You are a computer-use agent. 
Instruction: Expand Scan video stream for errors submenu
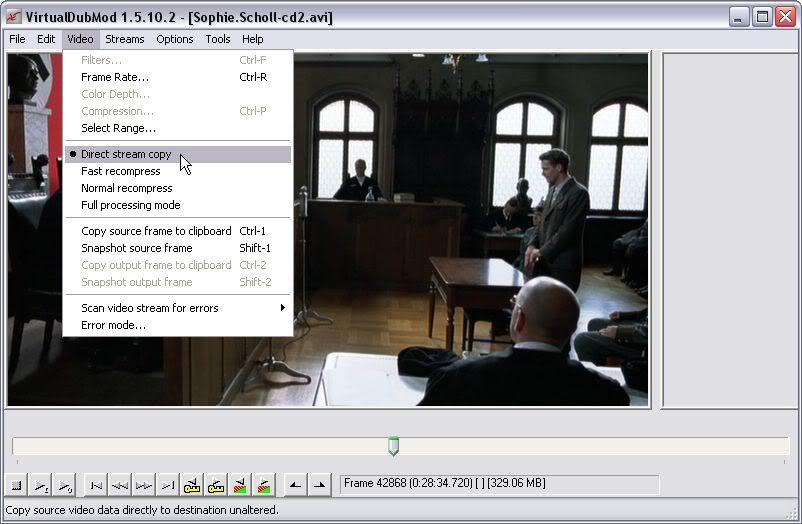[x=150, y=308]
